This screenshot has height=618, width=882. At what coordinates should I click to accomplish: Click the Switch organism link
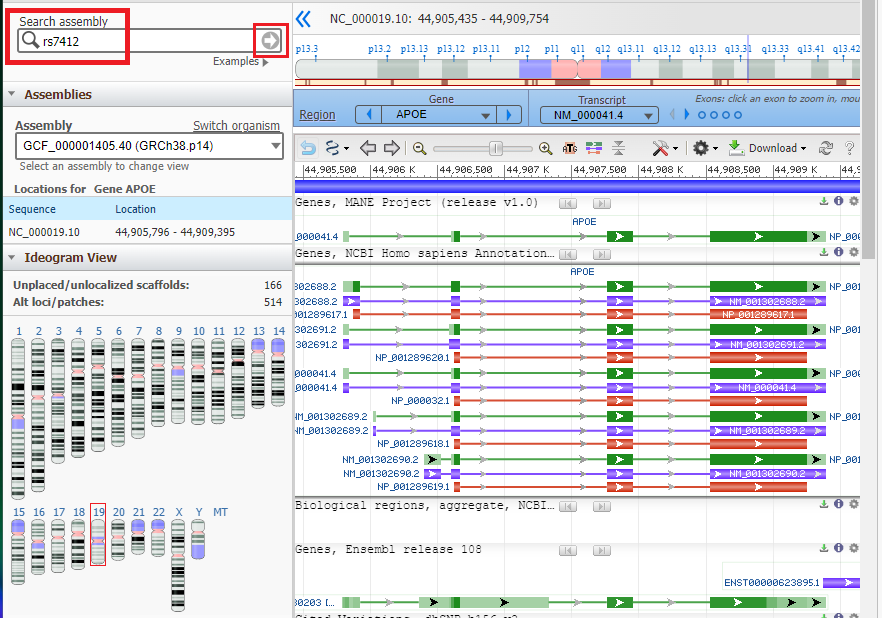236,126
